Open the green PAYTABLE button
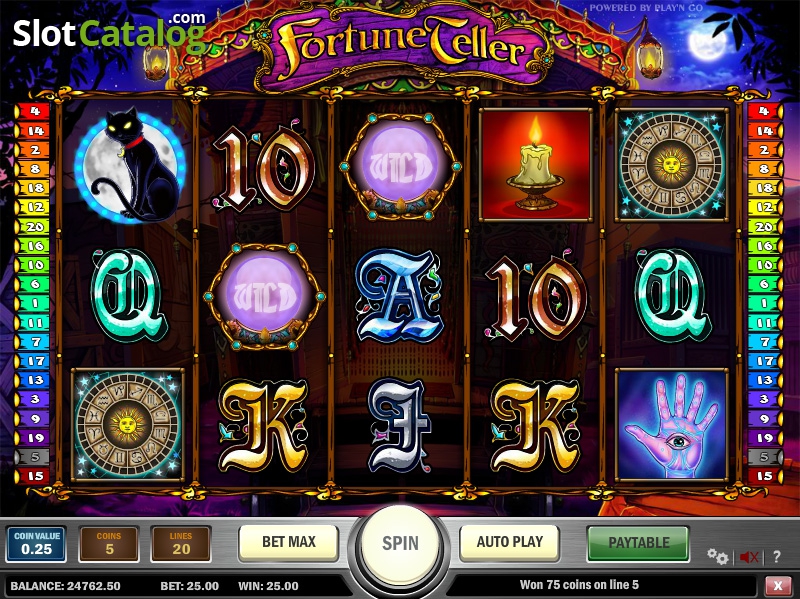800x599 pixels. [638, 542]
